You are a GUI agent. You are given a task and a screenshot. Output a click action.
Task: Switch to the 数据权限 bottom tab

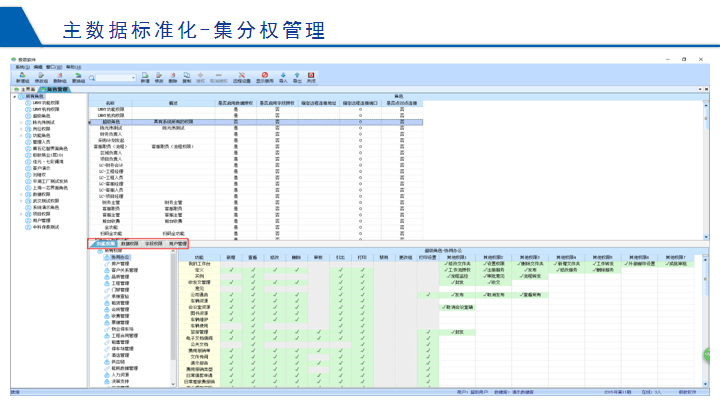(129, 244)
